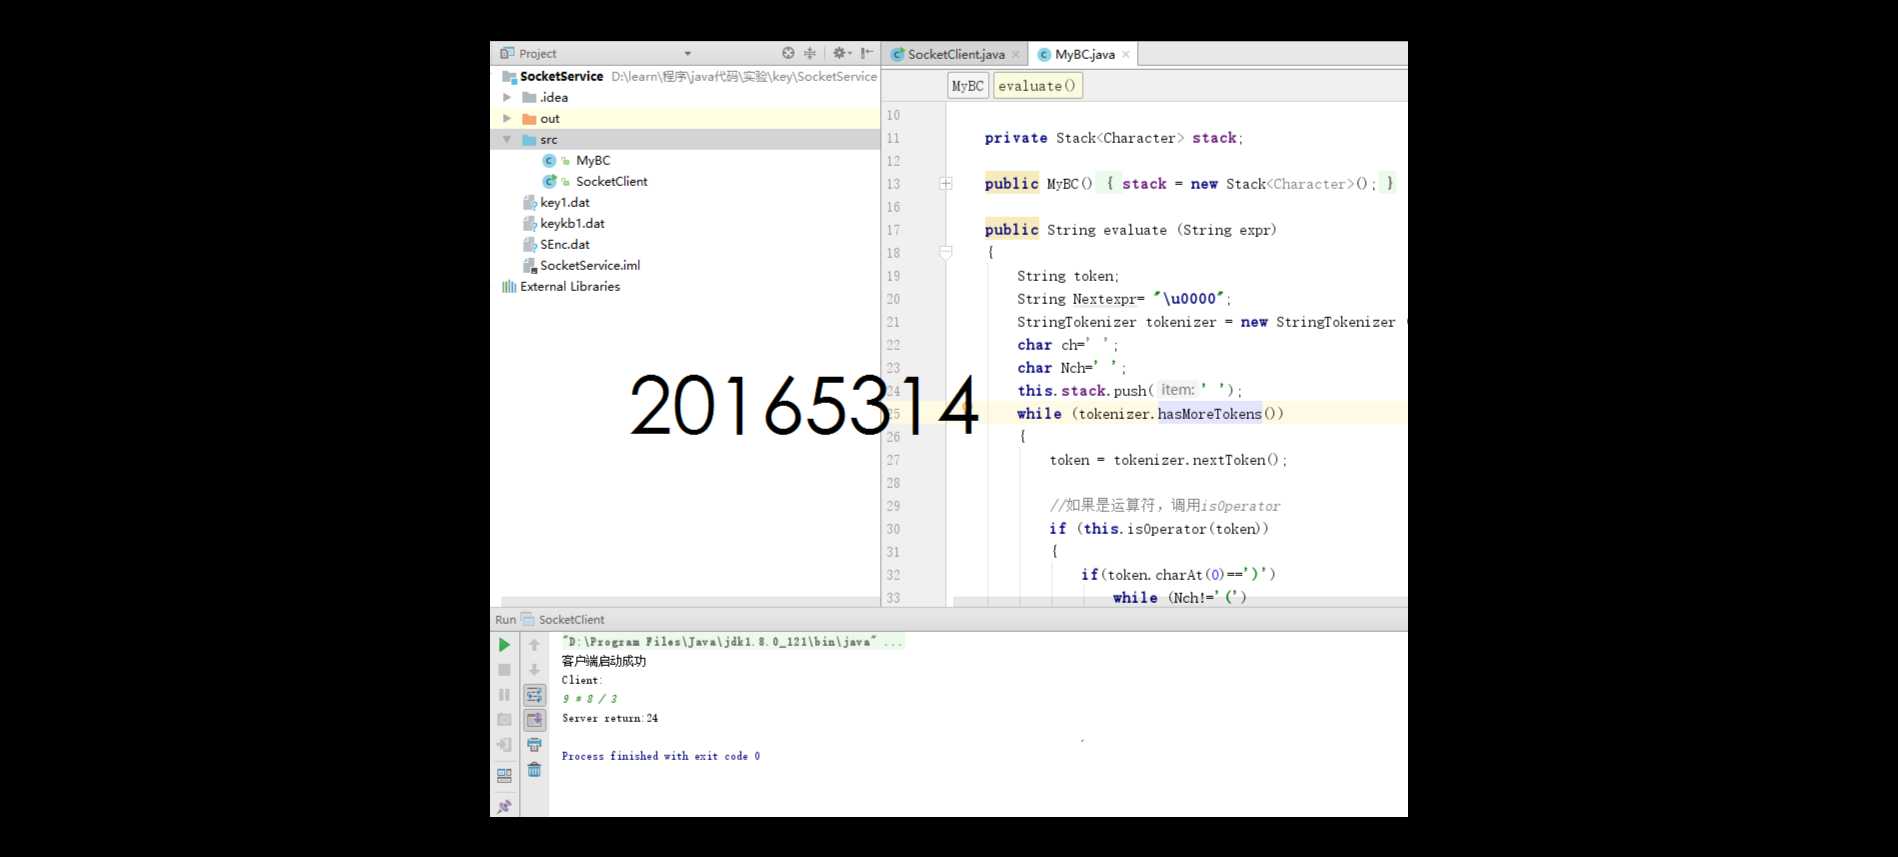Toggle soft-wrap in the console output
1898x857 pixels.
[x=534, y=695]
